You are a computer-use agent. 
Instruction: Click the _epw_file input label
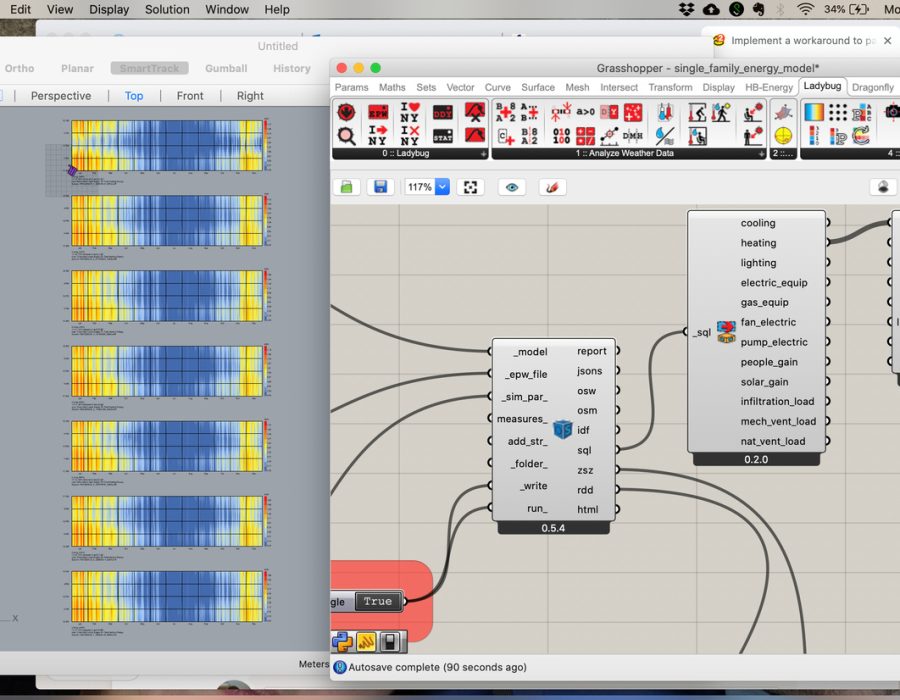coord(526,374)
